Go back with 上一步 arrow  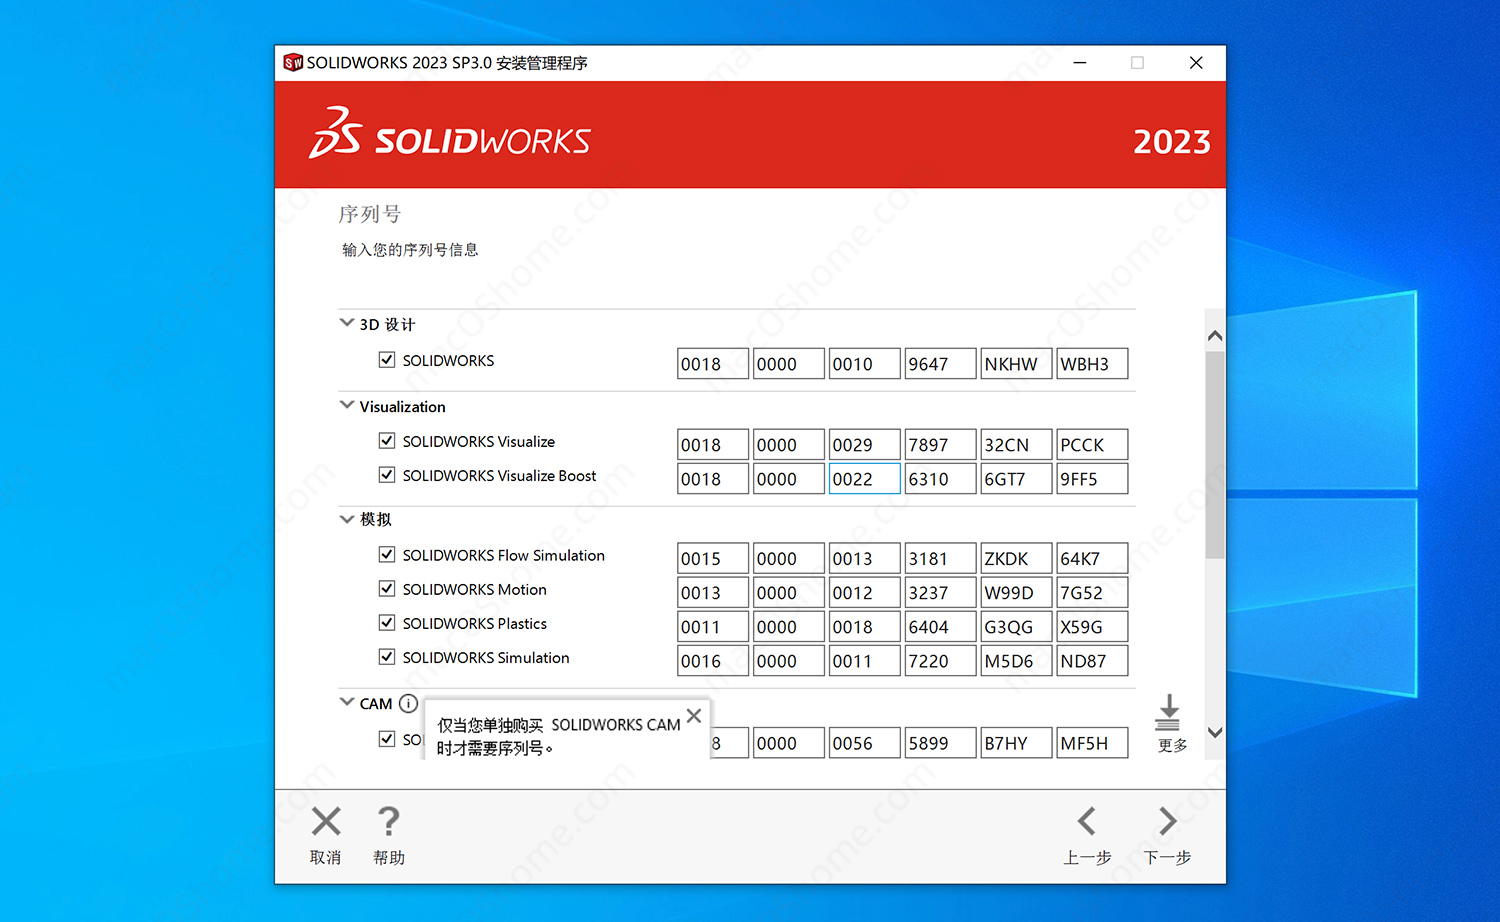(x=1087, y=822)
